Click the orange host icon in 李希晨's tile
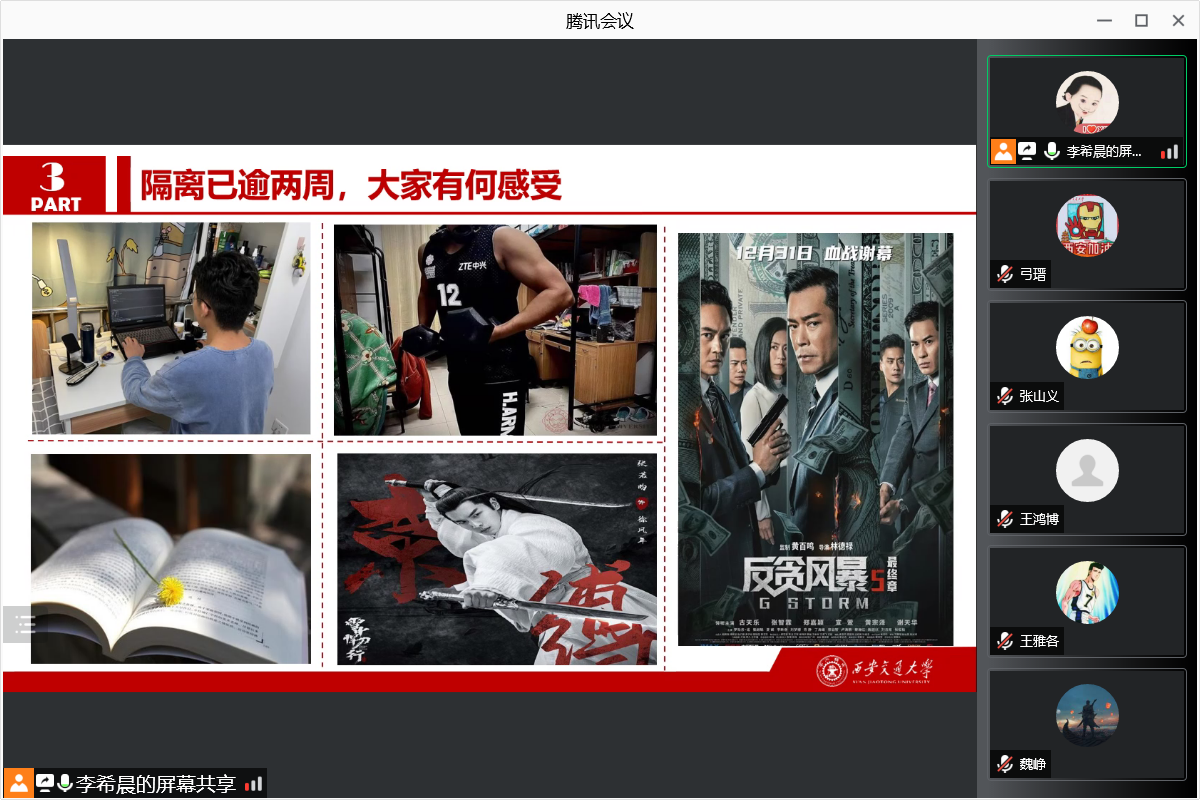 coord(1003,151)
